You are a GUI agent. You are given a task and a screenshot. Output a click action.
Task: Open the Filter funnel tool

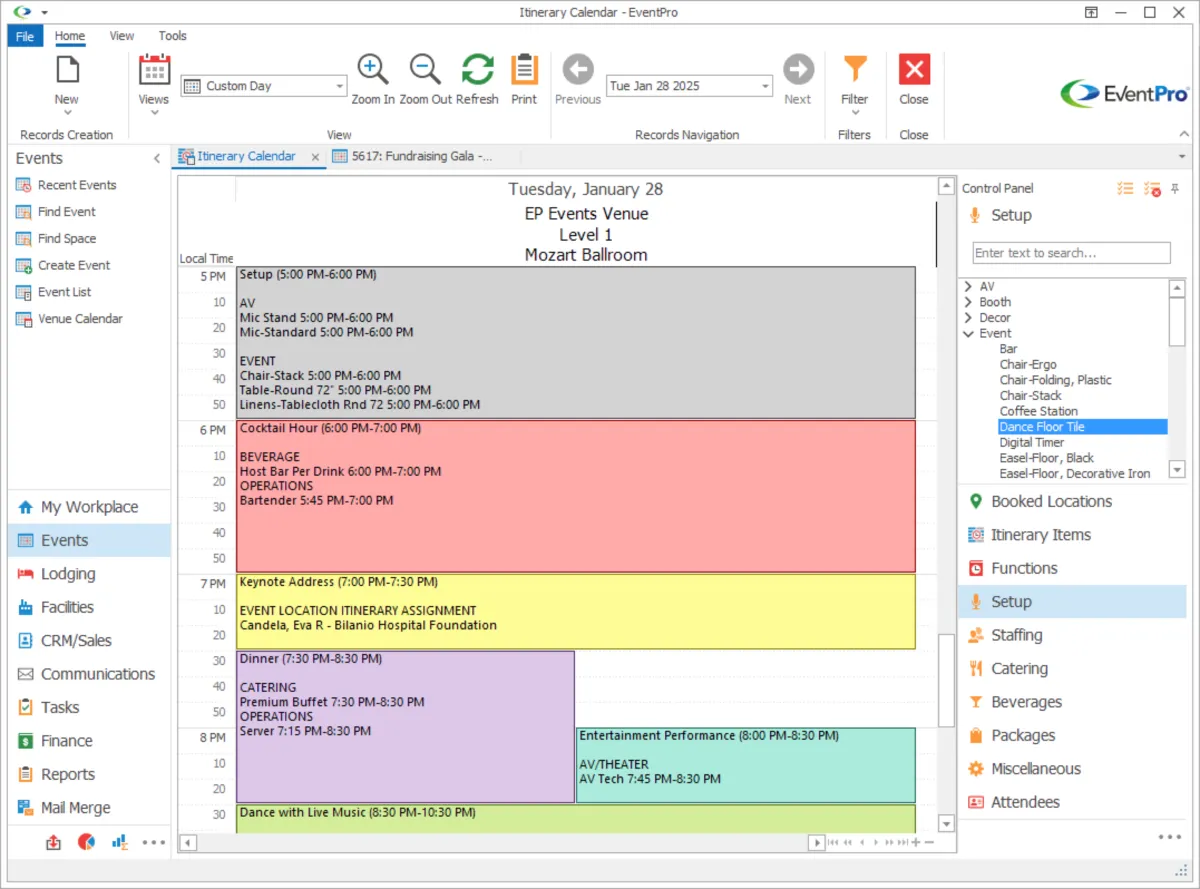pyautogui.click(x=854, y=70)
